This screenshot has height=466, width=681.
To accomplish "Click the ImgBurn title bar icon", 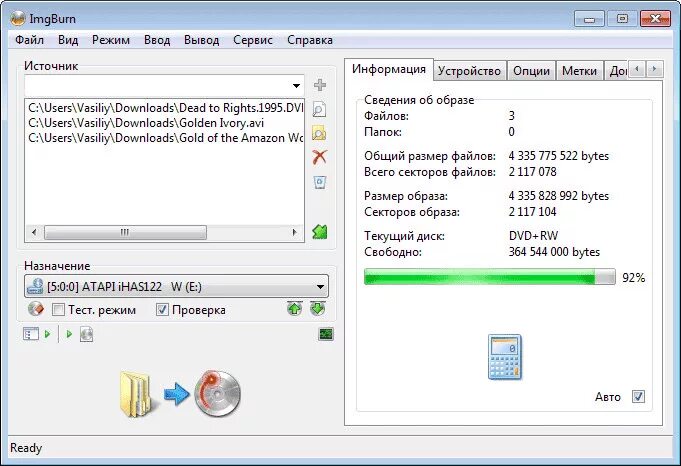I will tap(18, 18).
